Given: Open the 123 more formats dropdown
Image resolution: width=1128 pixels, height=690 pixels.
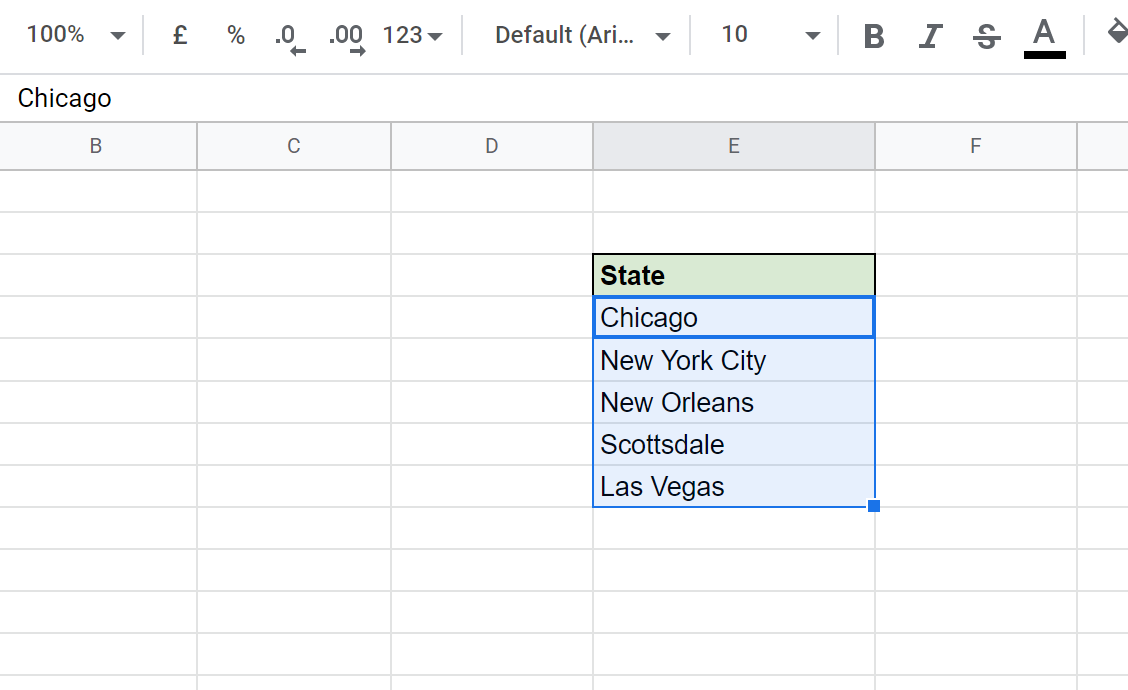Looking at the screenshot, I should [x=412, y=35].
